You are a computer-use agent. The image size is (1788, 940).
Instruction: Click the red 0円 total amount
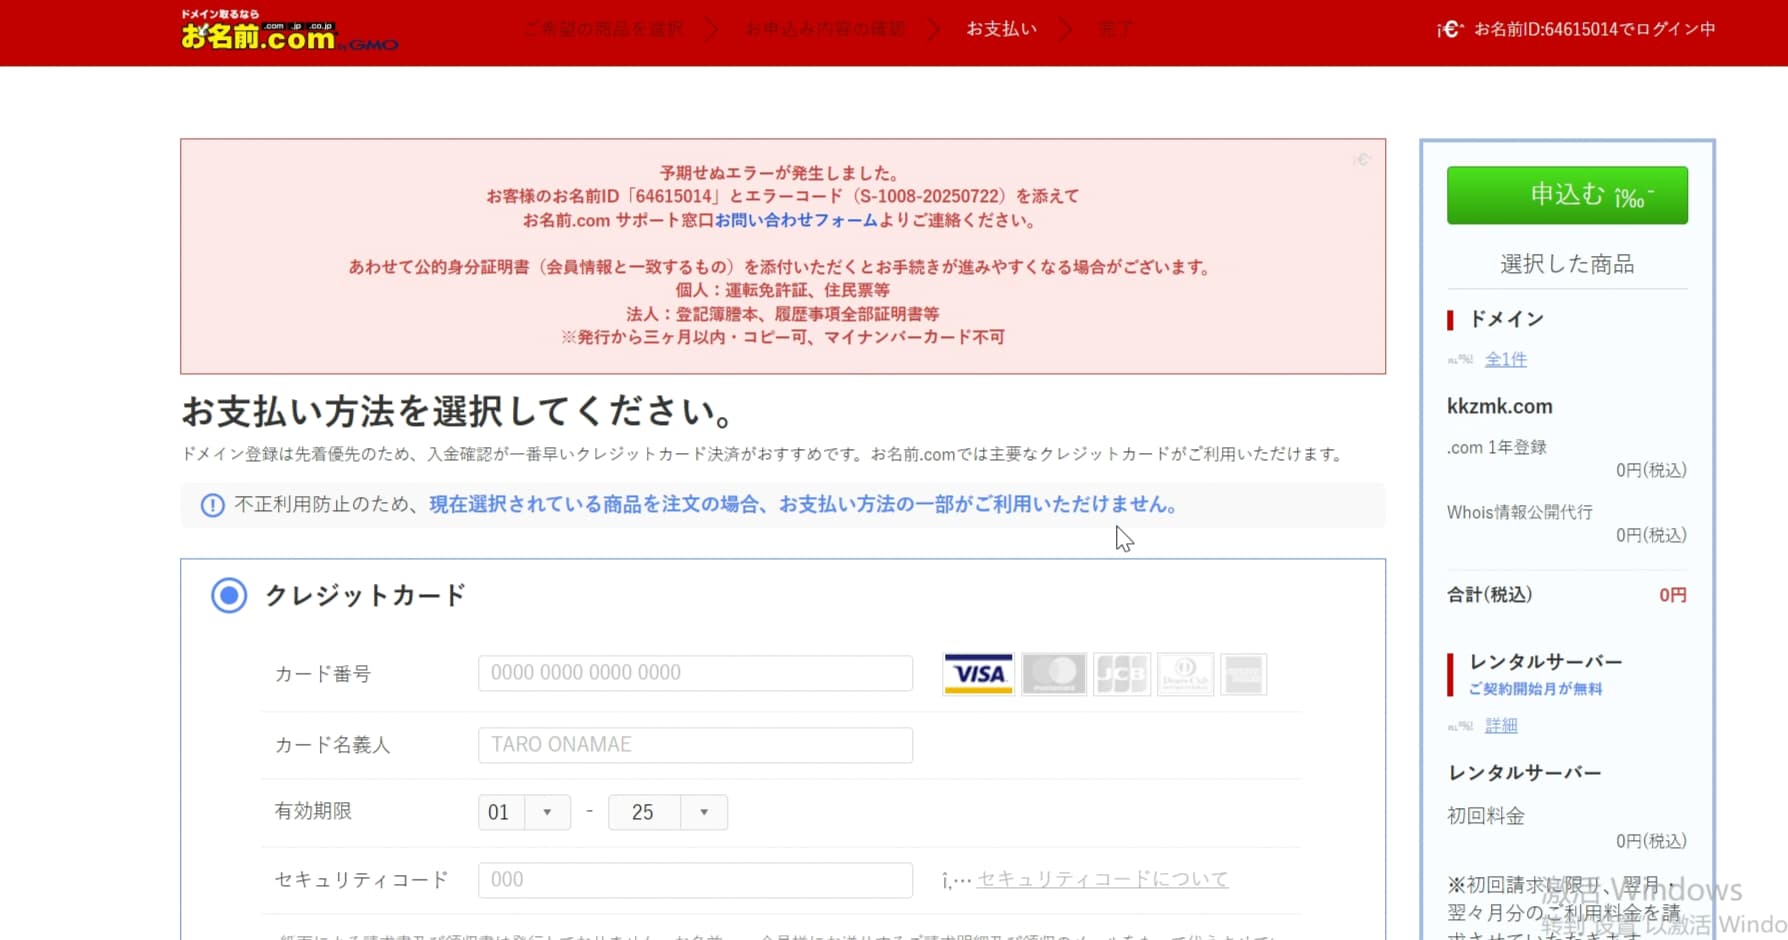[1673, 595]
